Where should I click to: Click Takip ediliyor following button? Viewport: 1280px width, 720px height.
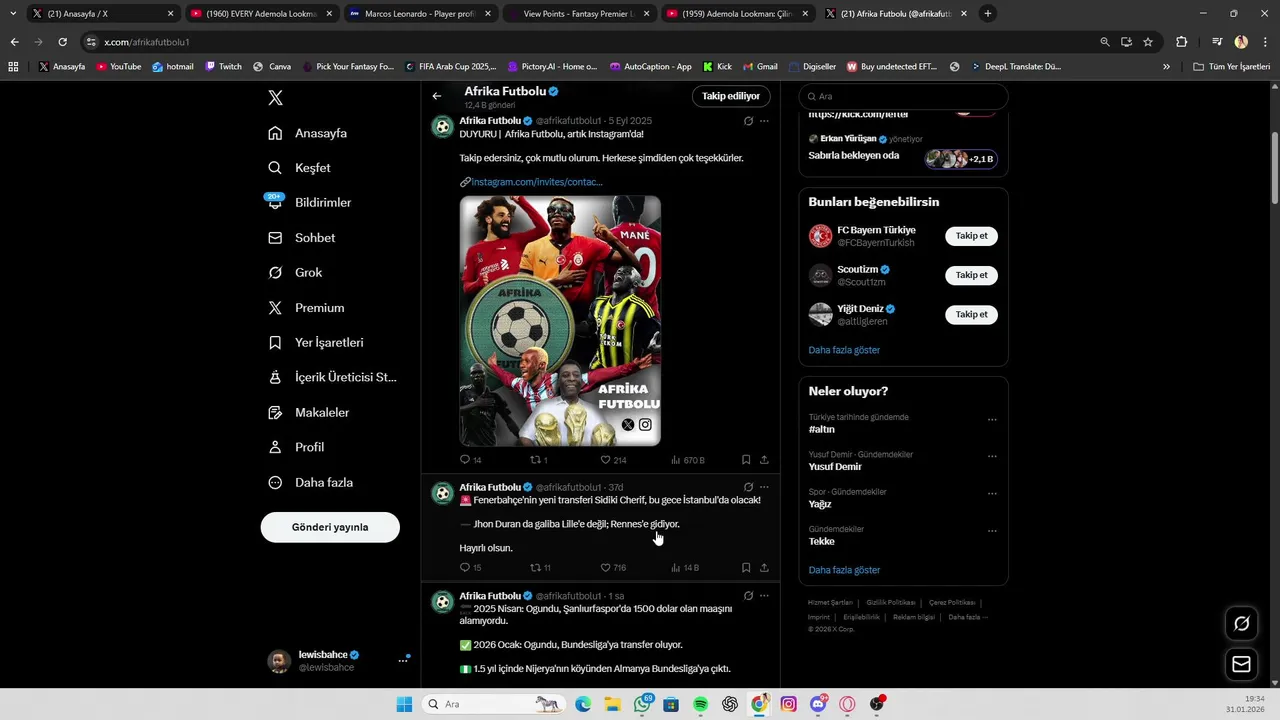point(731,96)
